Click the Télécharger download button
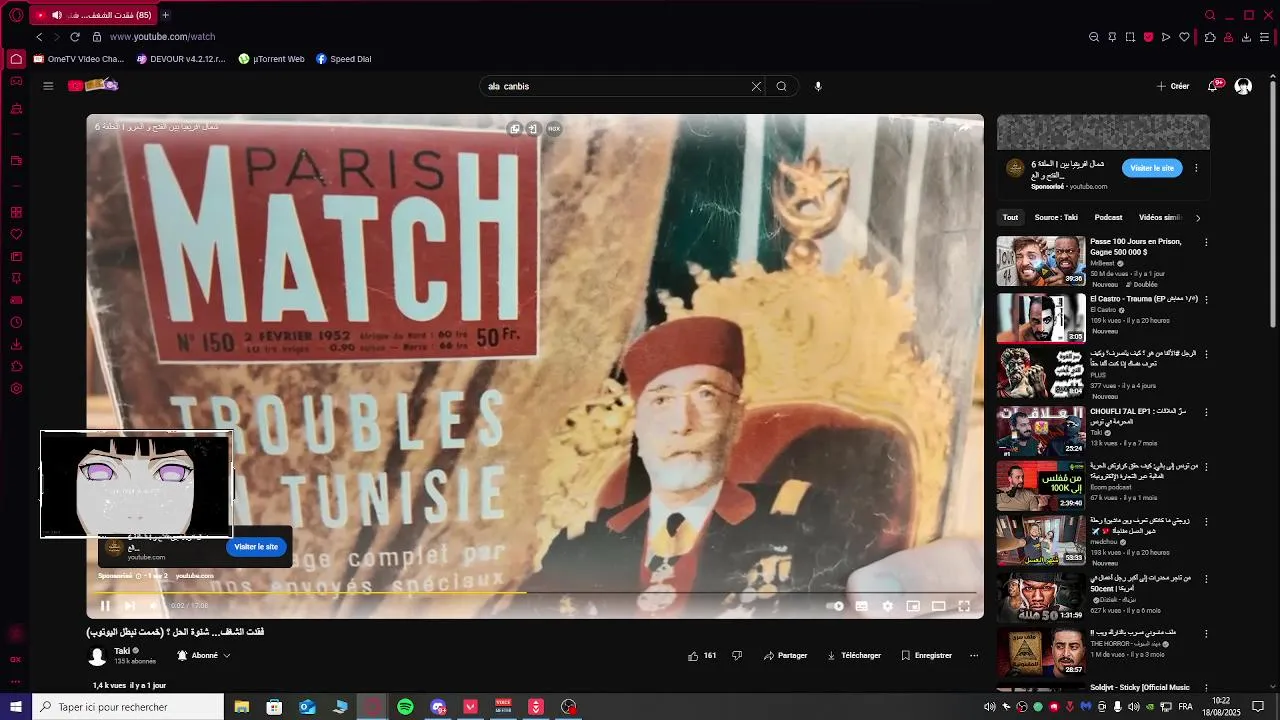 point(854,656)
